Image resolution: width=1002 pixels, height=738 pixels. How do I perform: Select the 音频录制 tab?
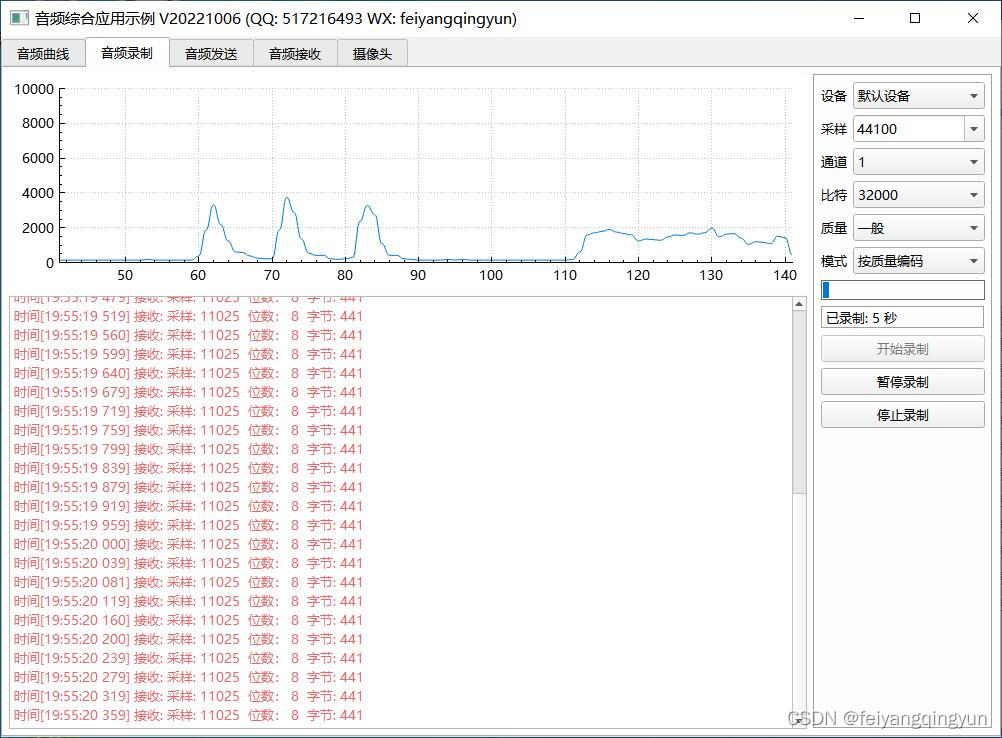point(127,52)
